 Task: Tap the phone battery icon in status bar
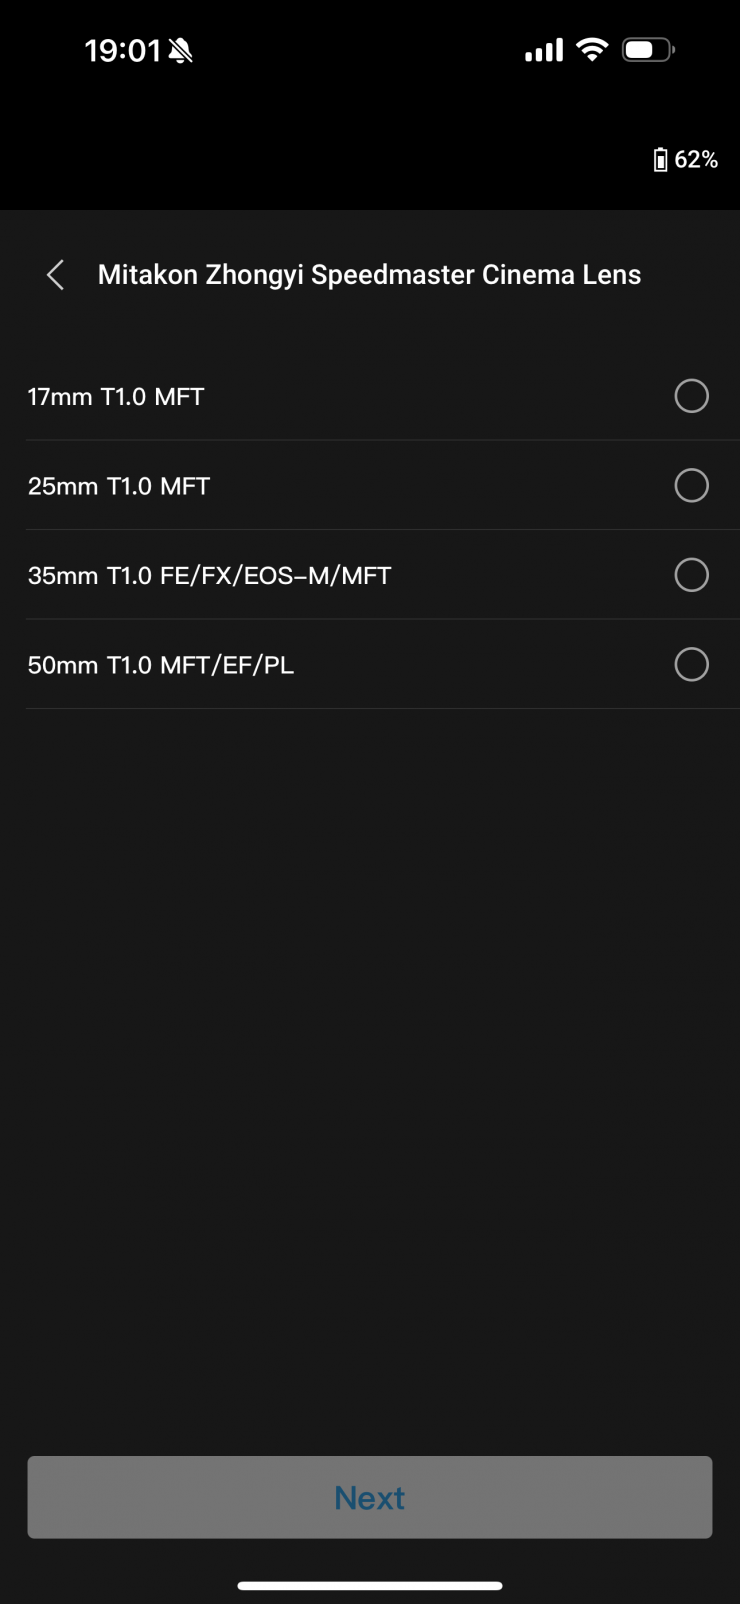(648, 50)
